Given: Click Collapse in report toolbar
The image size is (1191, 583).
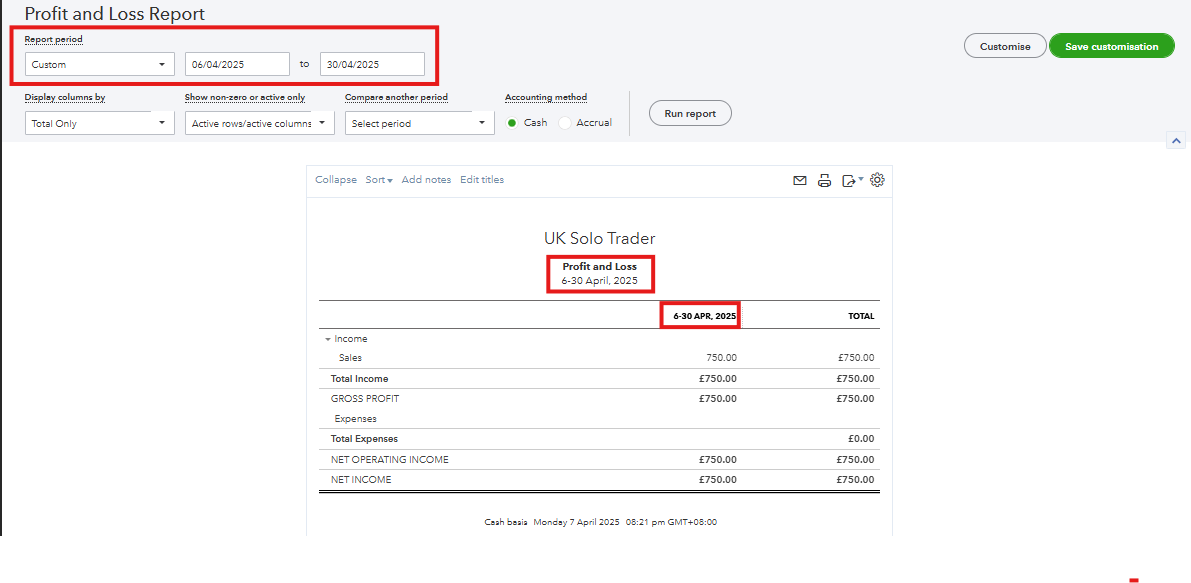Looking at the screenshot, I should click(335, 180).
